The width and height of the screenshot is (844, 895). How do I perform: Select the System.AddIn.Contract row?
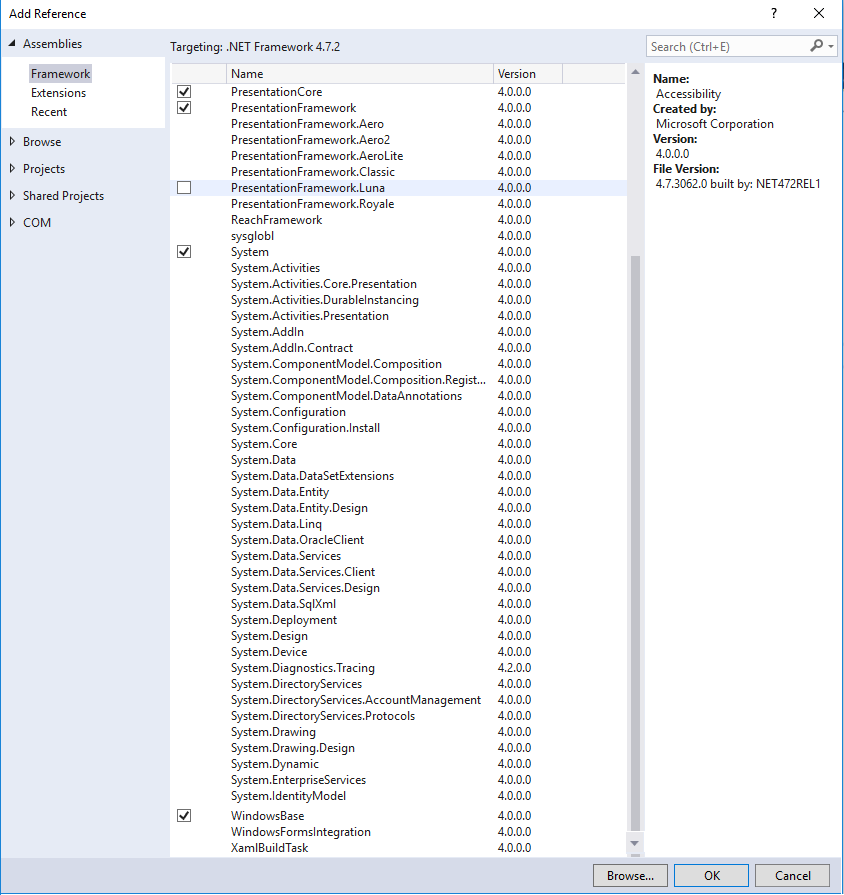tap(398, 347)
